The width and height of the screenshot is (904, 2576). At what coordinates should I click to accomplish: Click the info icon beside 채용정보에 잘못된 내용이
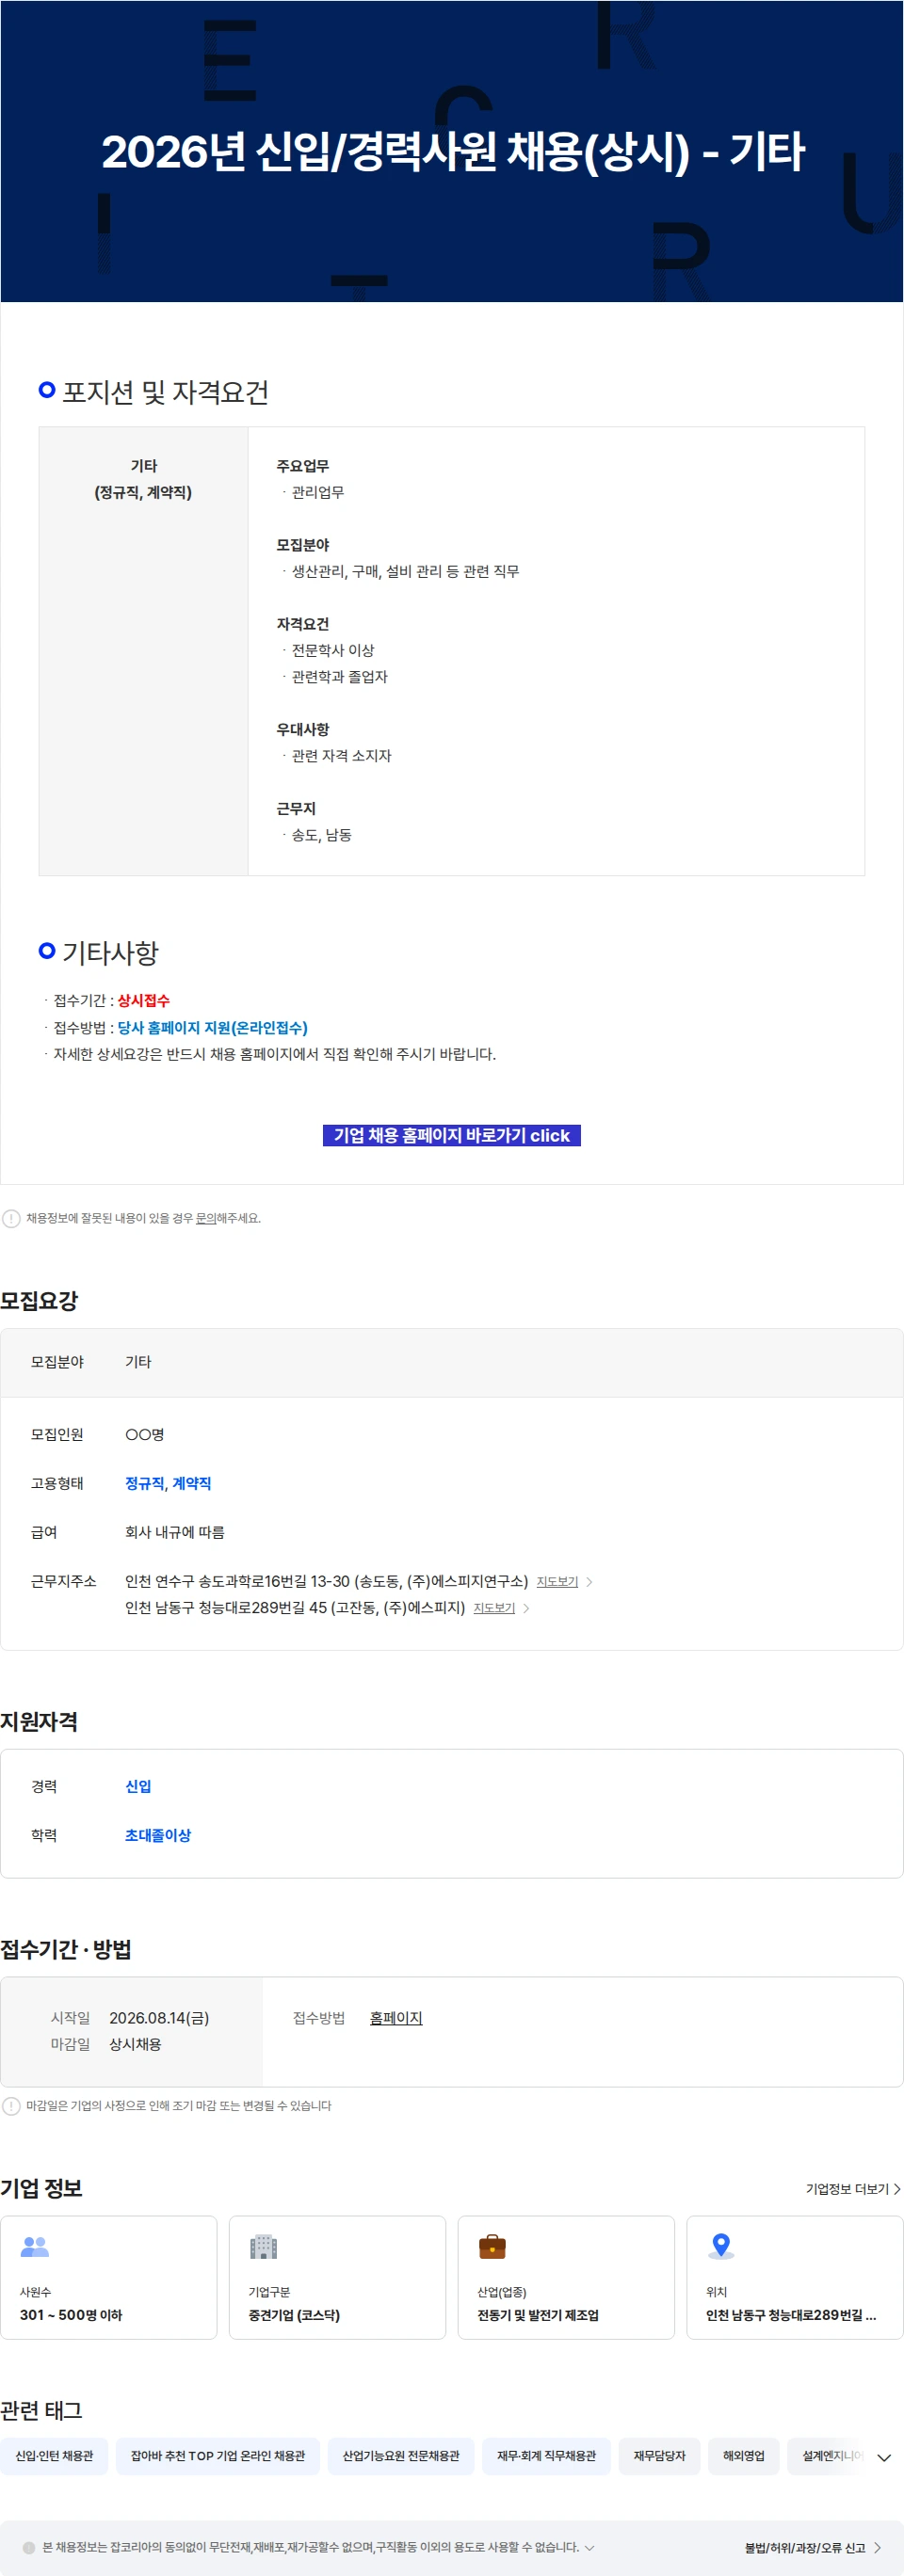[x=11, y=1218]
